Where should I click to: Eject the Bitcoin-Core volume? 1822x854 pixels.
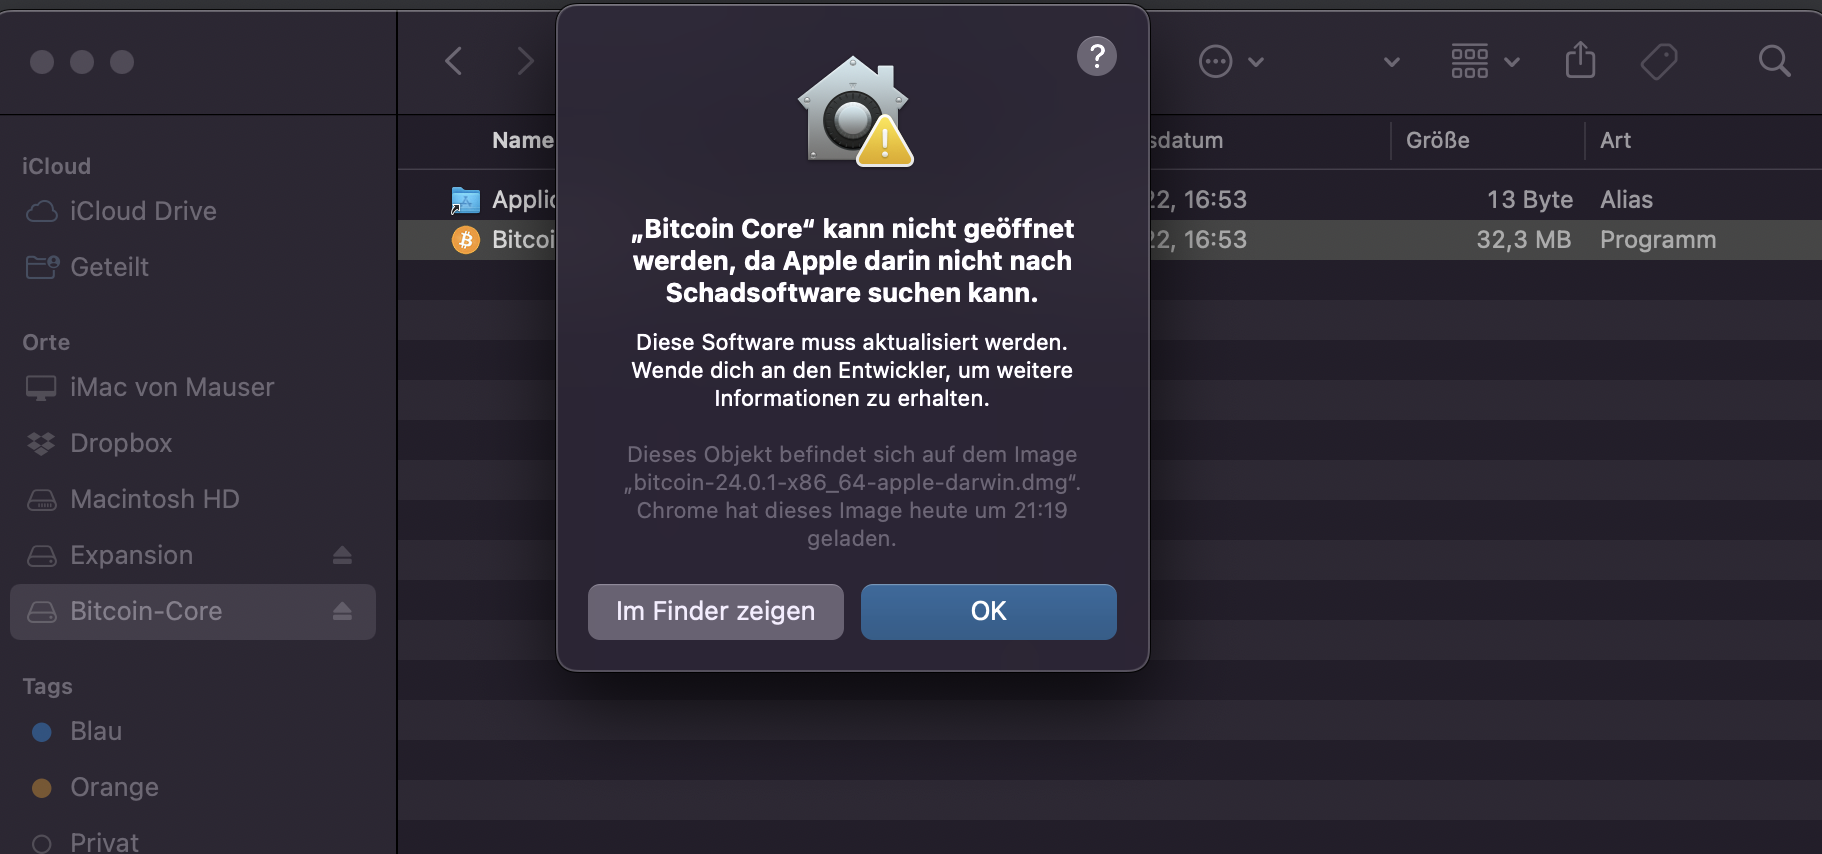pos(342,611)
